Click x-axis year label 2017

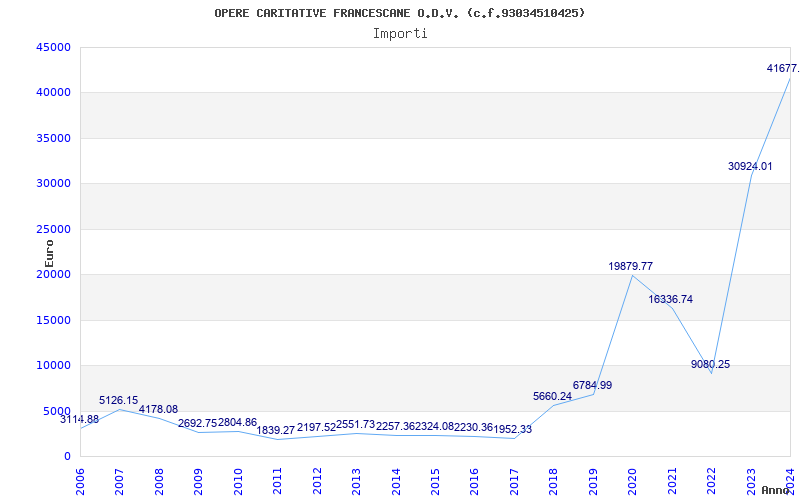pyautogui.click(x=514, y=483)
